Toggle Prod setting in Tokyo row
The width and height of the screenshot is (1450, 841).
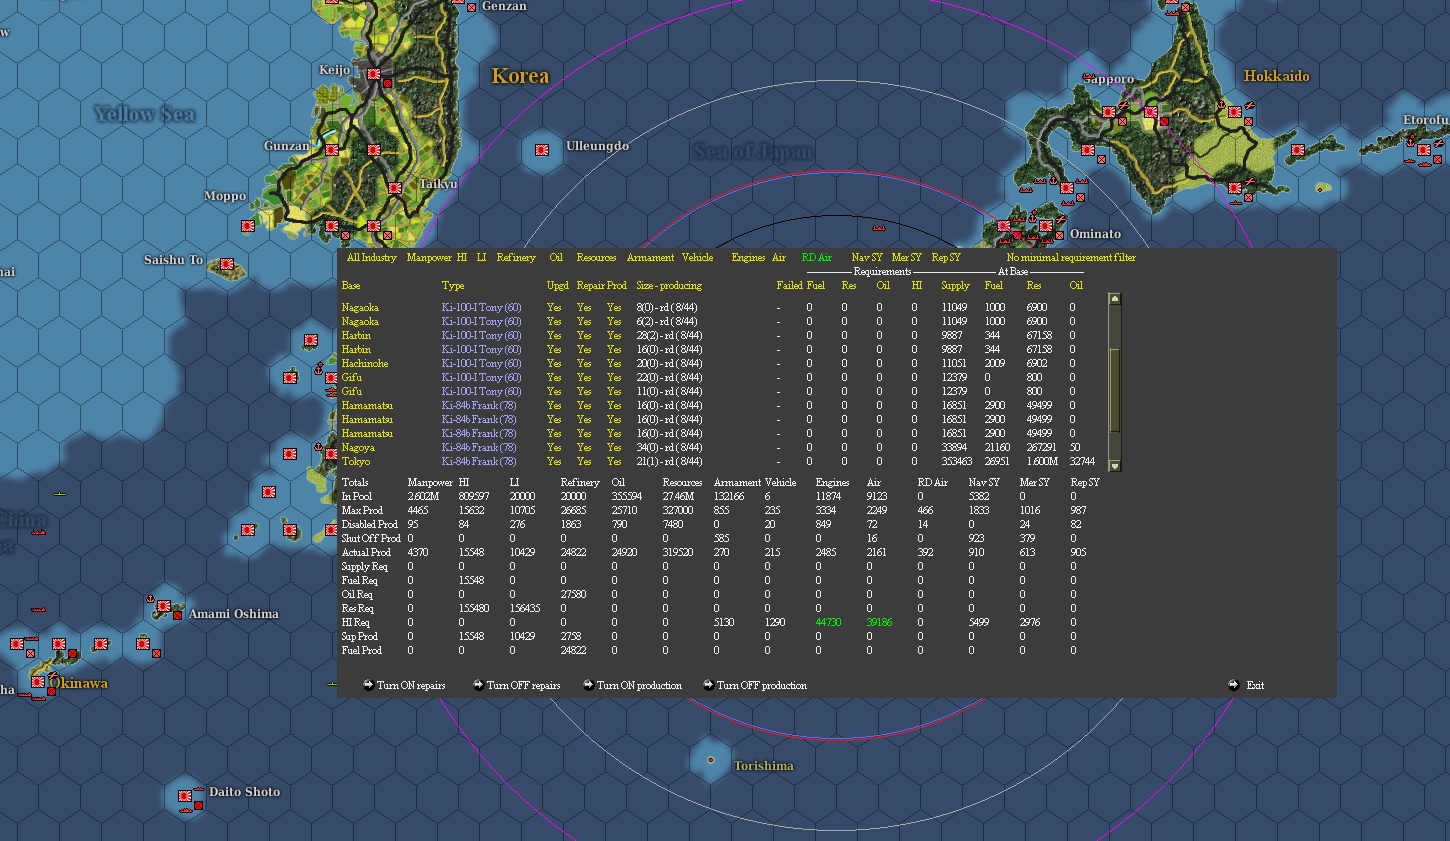click(x=614, y=462)
